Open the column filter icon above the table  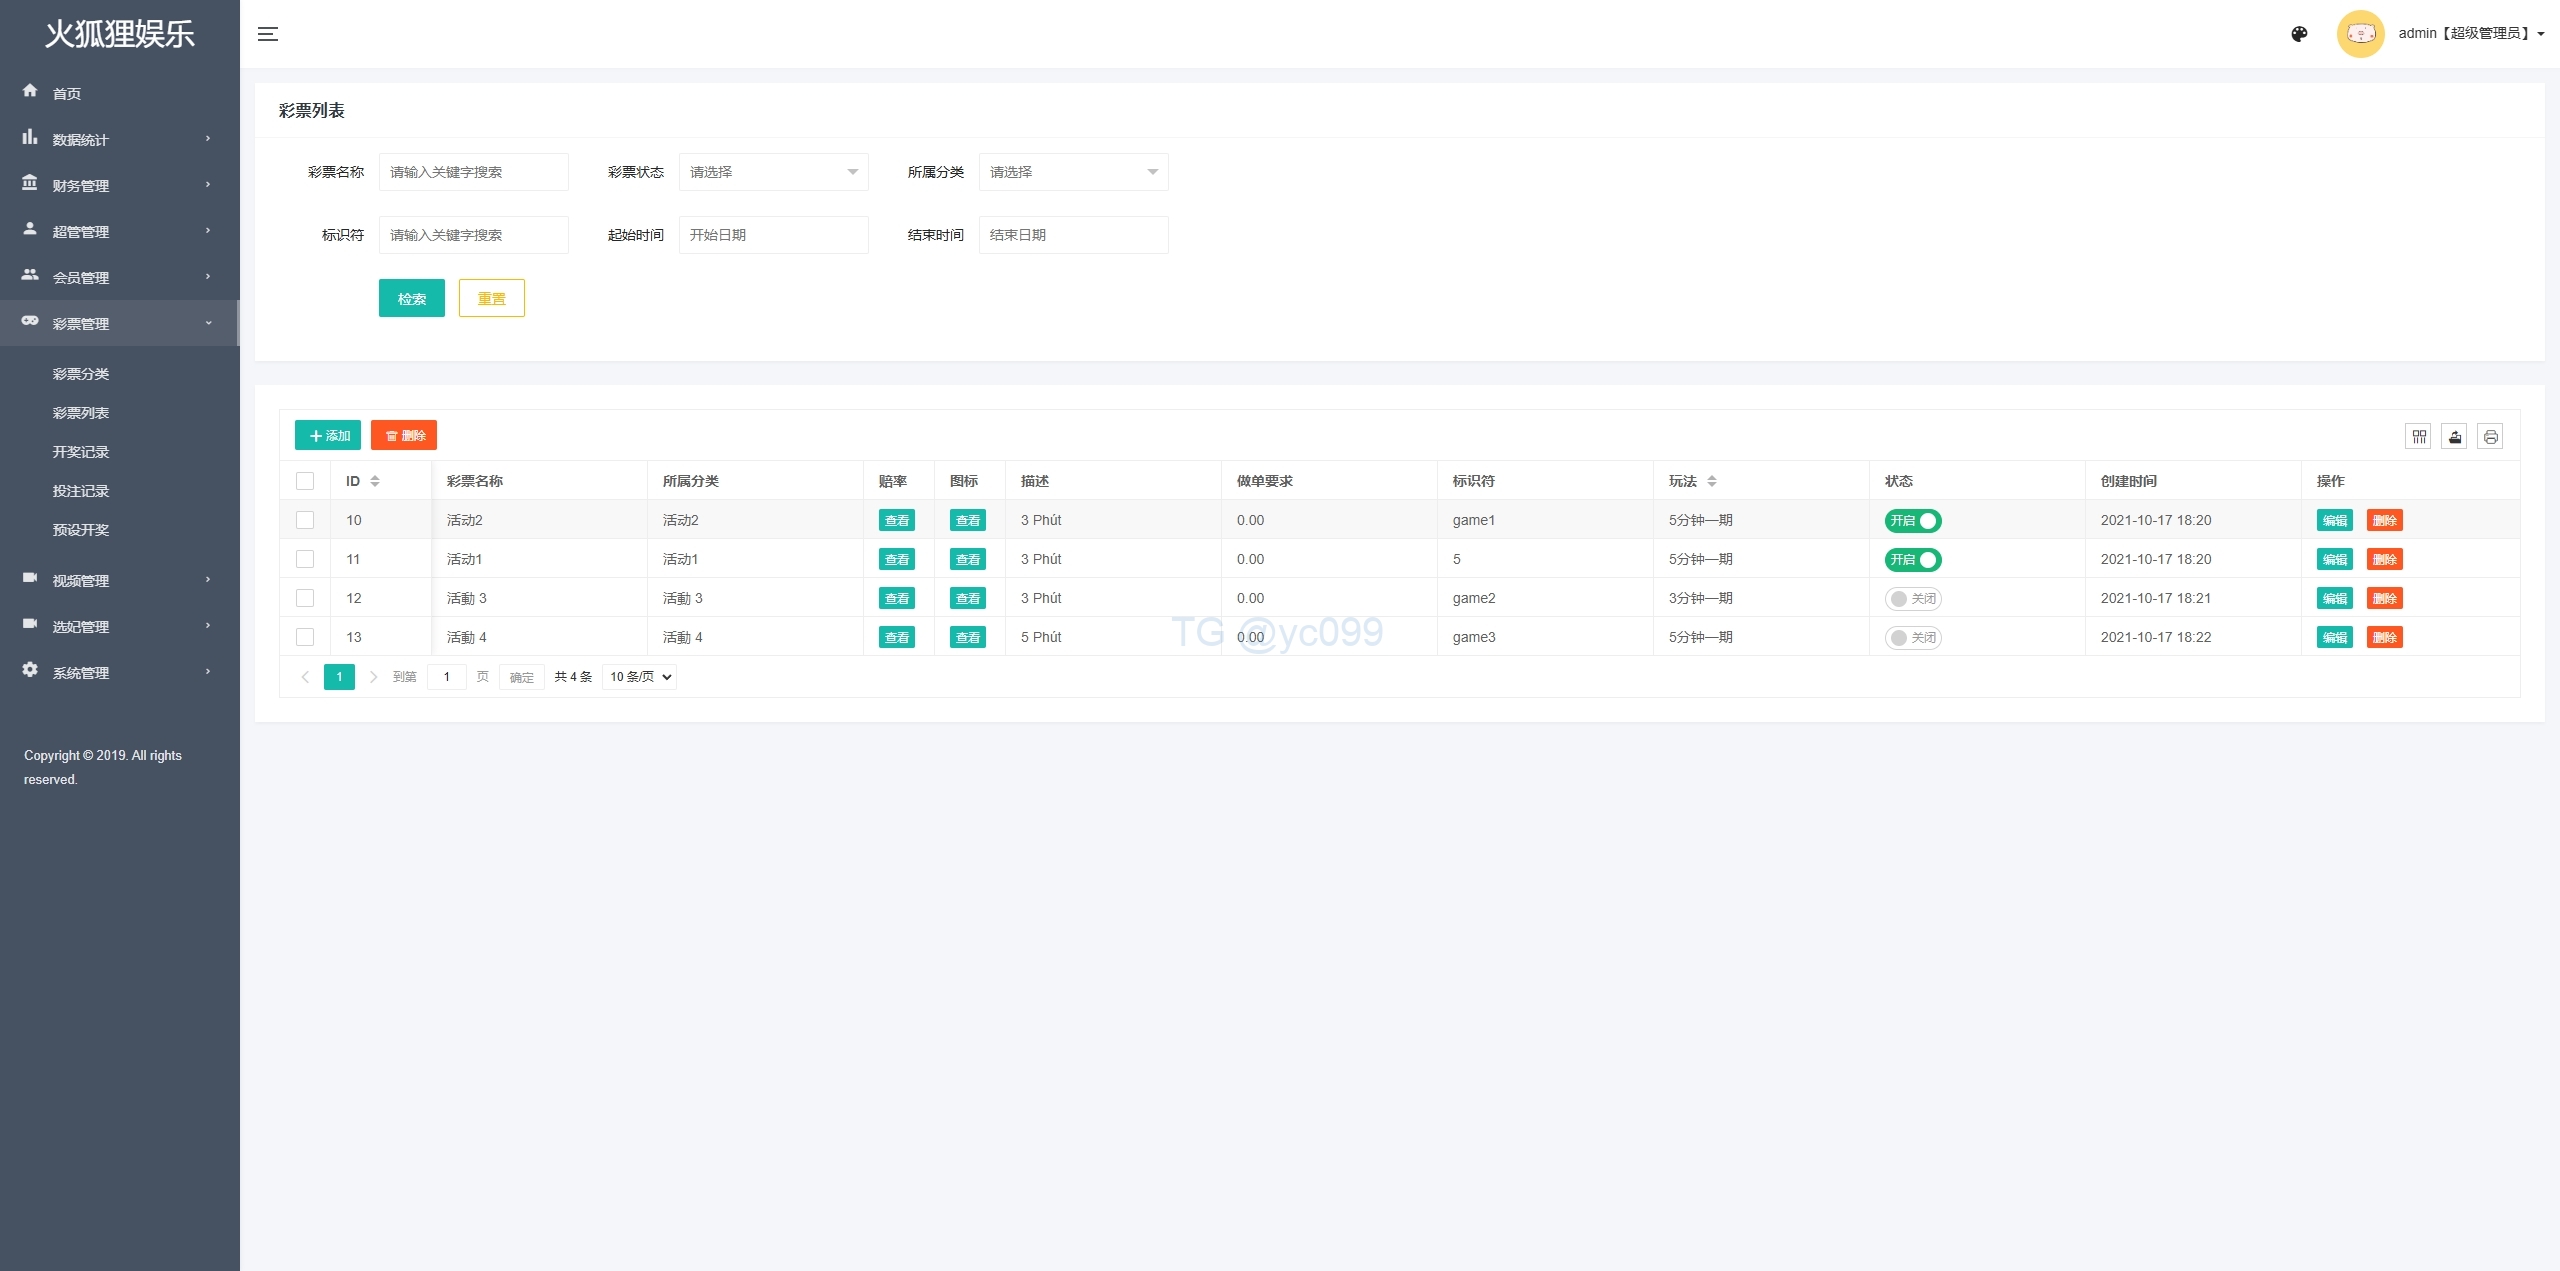(x=2418, y=436)
